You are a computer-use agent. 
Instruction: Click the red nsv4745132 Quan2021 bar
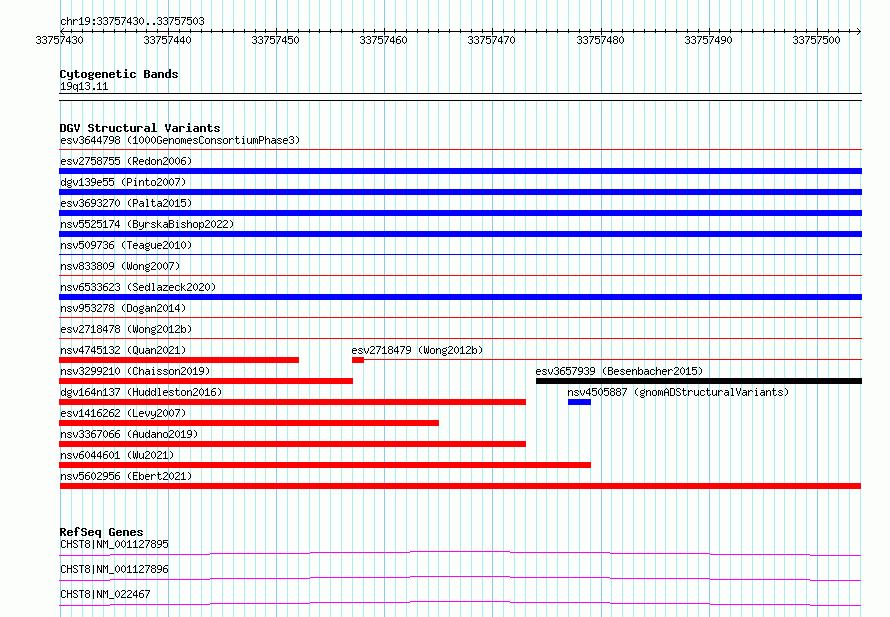[x=179, y=360]
